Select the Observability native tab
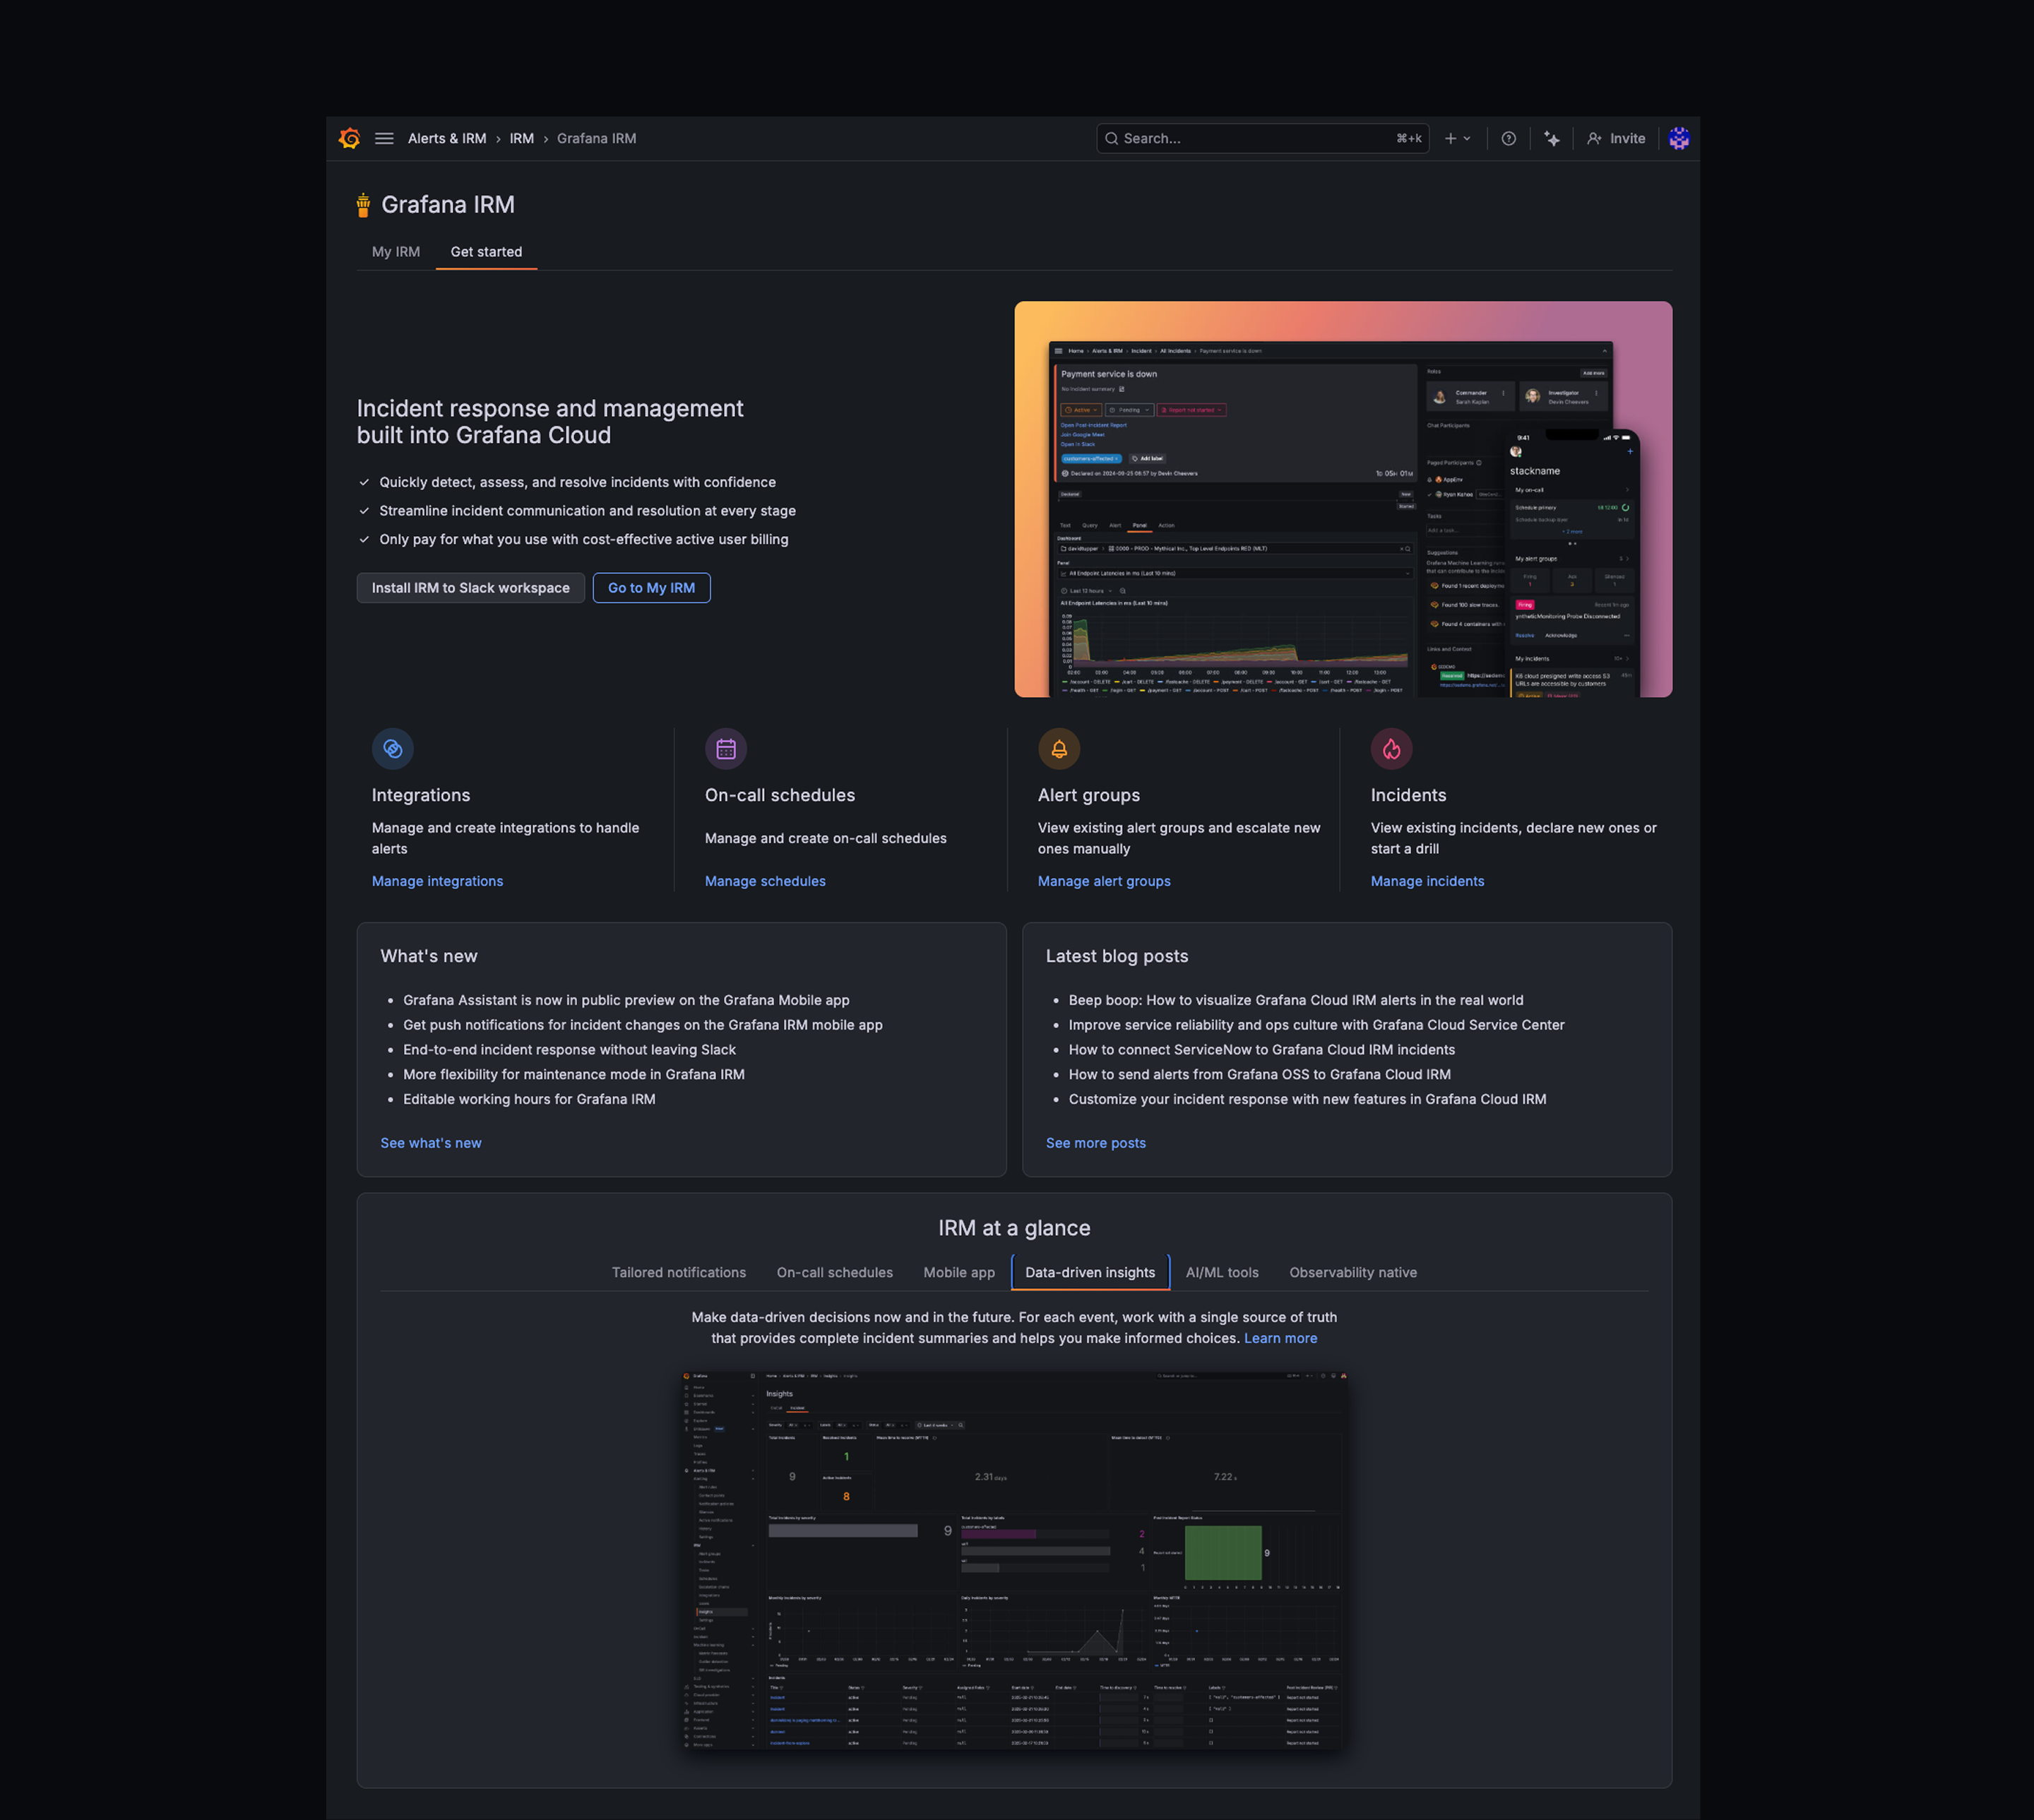Viewport: 2034px width, 1820px height. point(1353,1272)
